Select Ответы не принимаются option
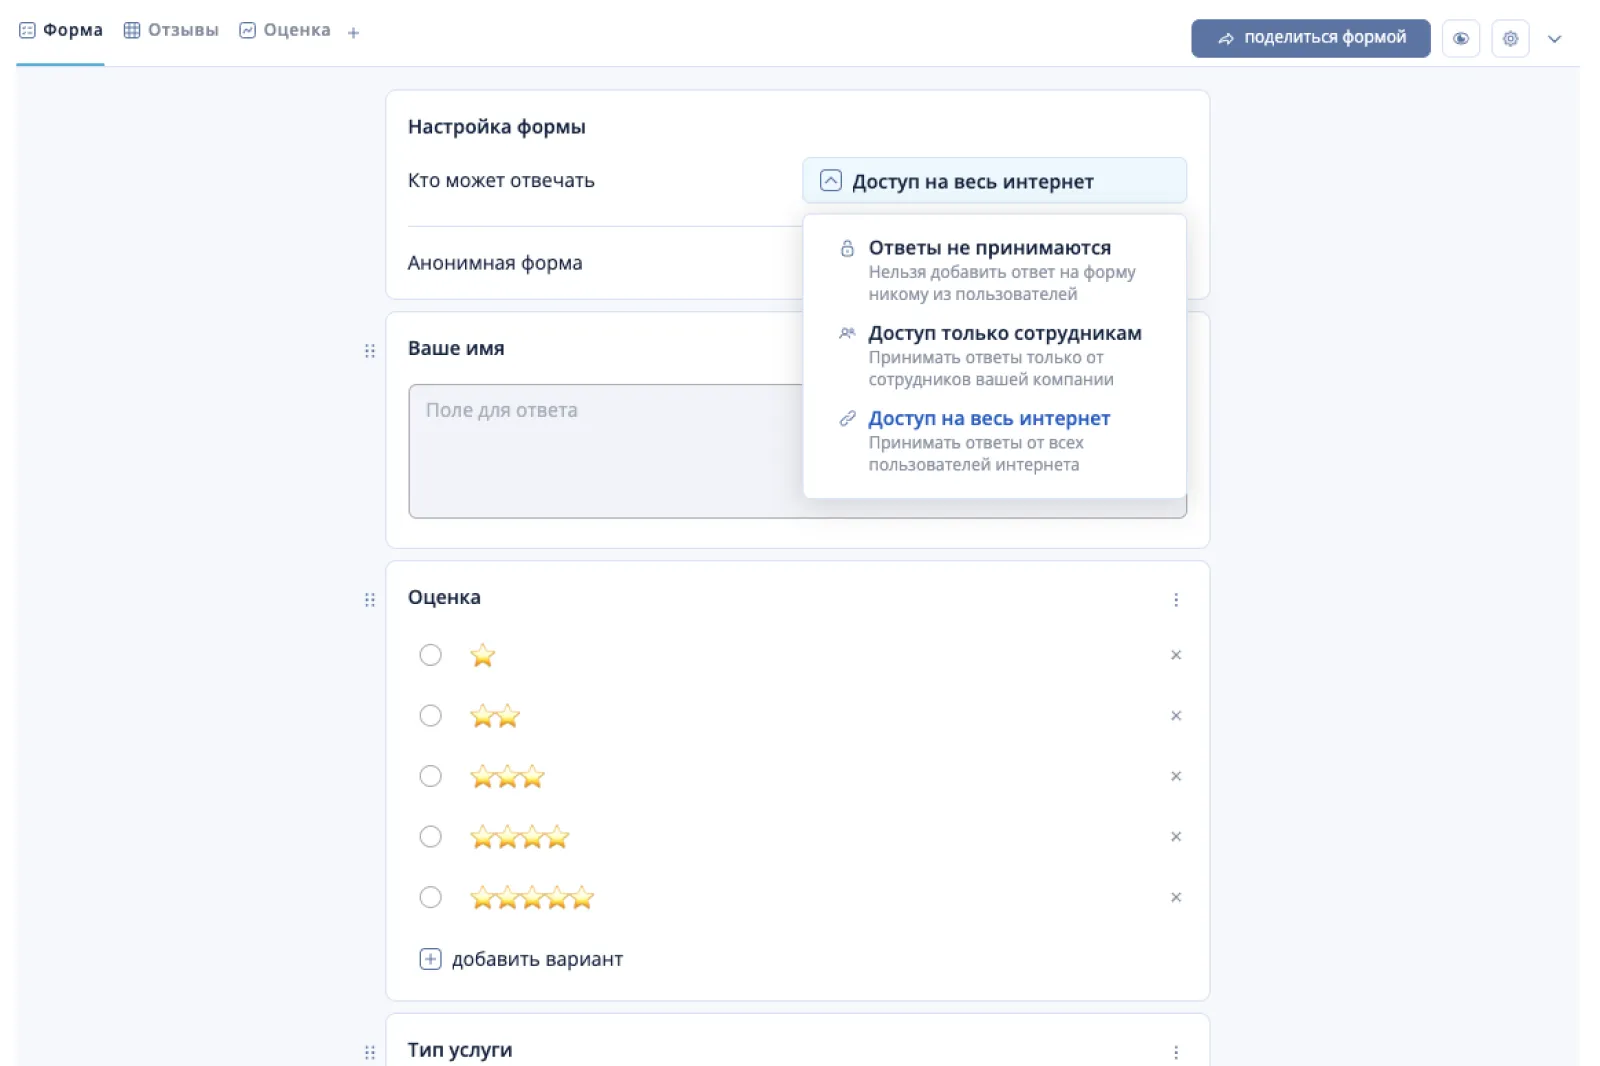The width and height of the screenshot is (1600, 1066). click(994, 270)
